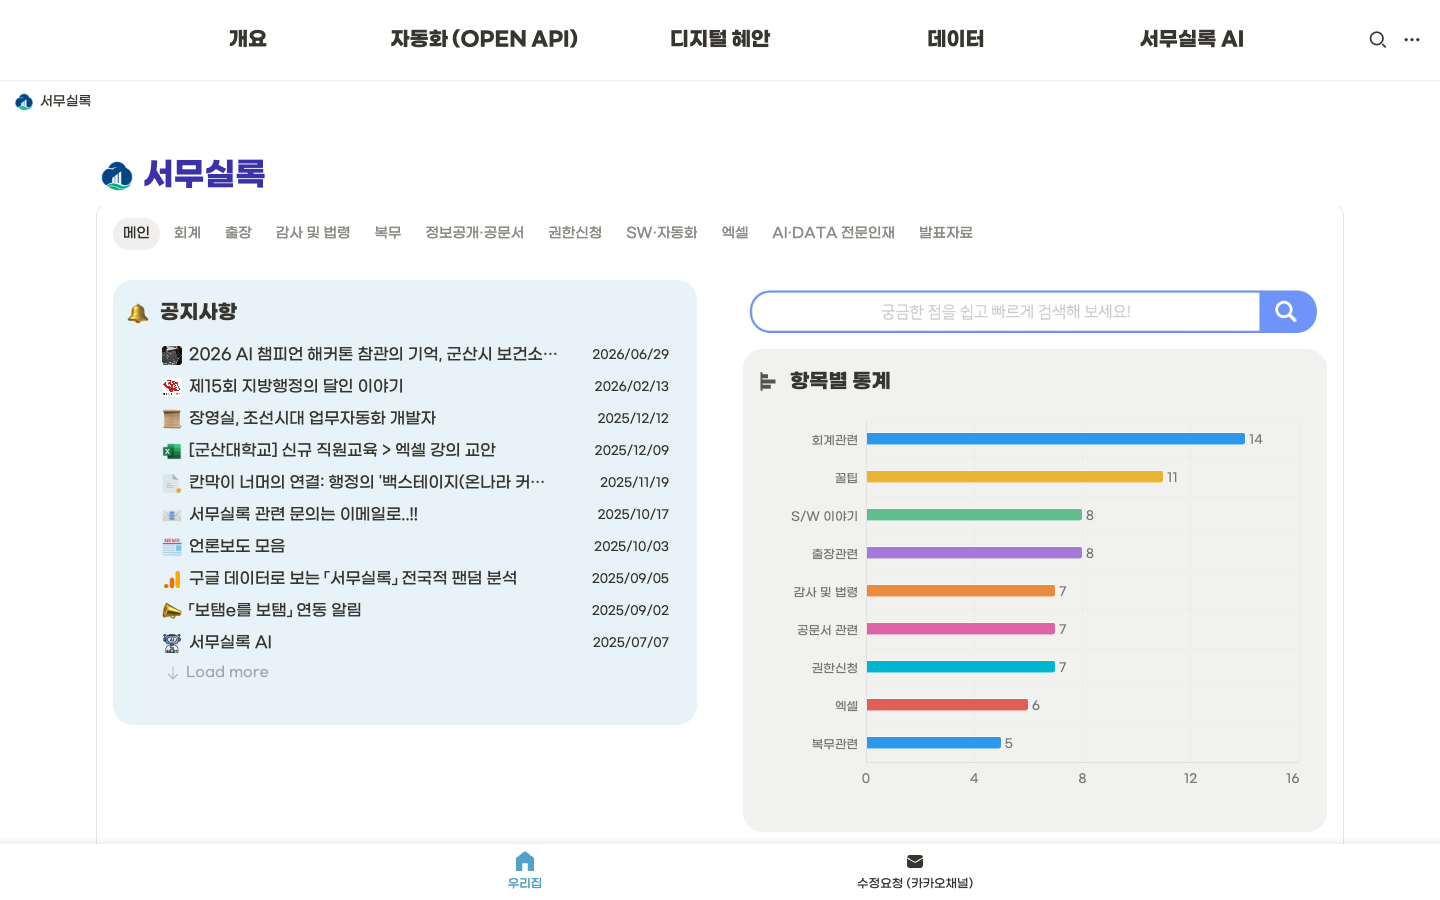Click the 우리집 home icon in bottom bar
Viewport: 1440px width, 900px height.
pos(525,861)
